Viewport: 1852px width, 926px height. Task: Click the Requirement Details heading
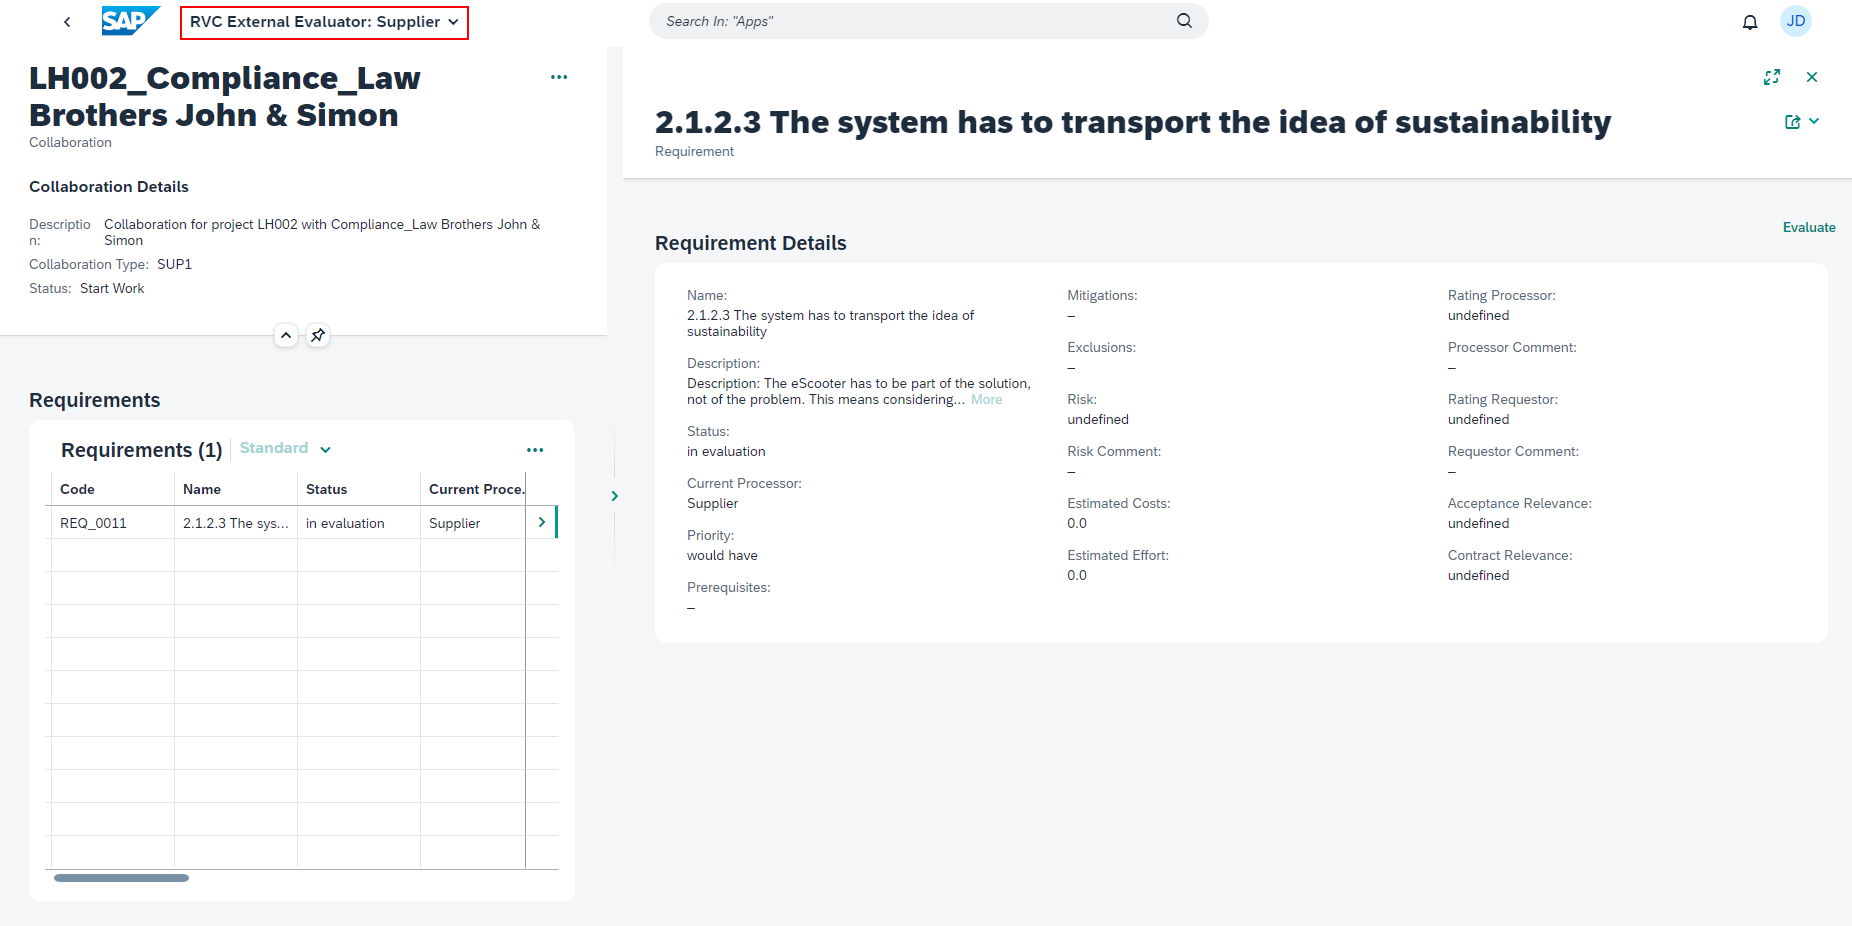(750, 243)
